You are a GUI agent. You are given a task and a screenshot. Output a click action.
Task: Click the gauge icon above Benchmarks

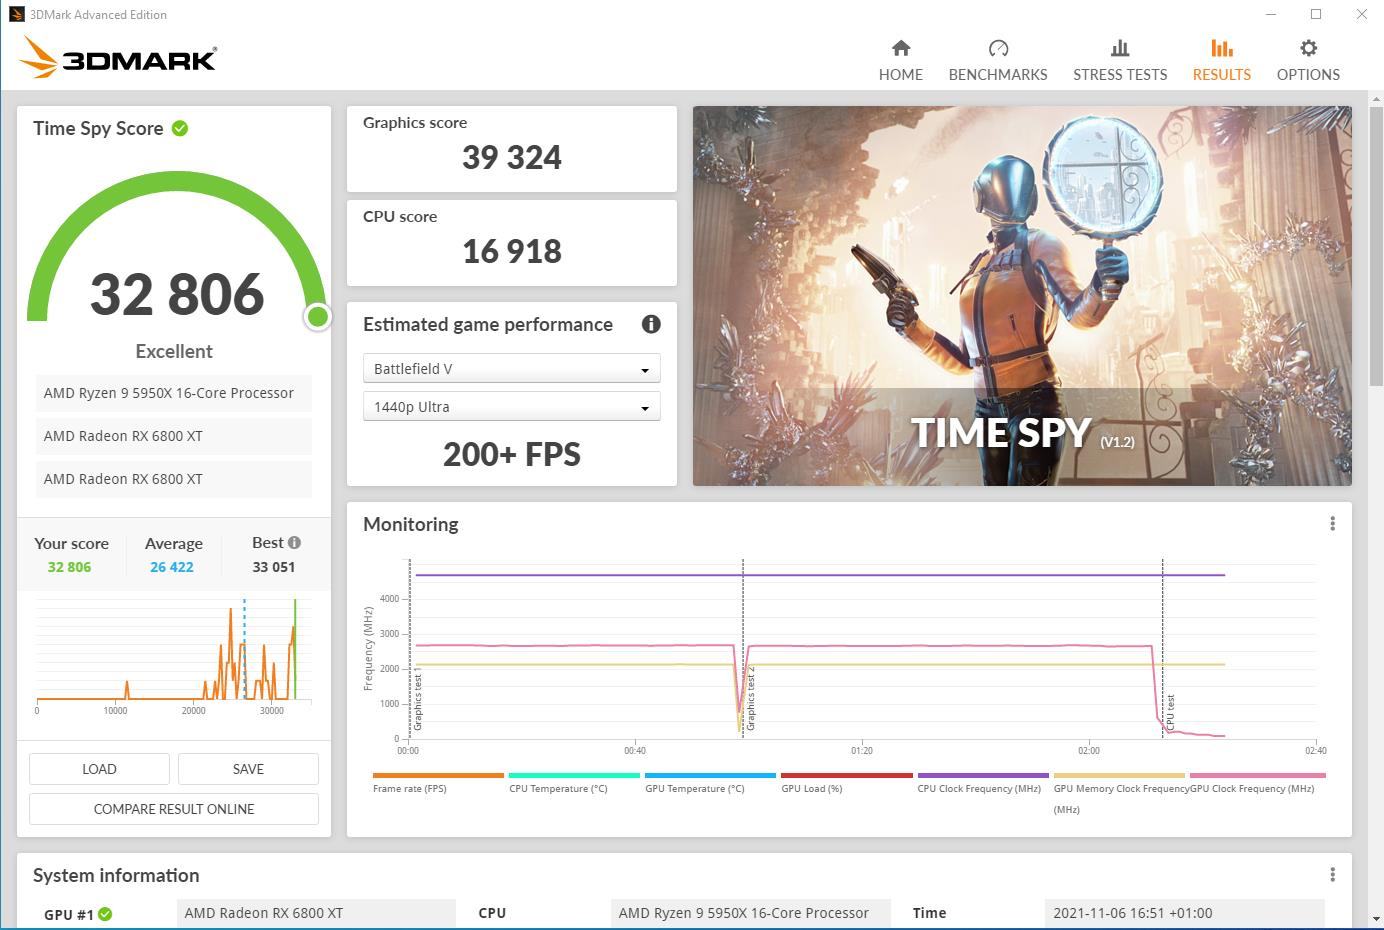[998, 48]
